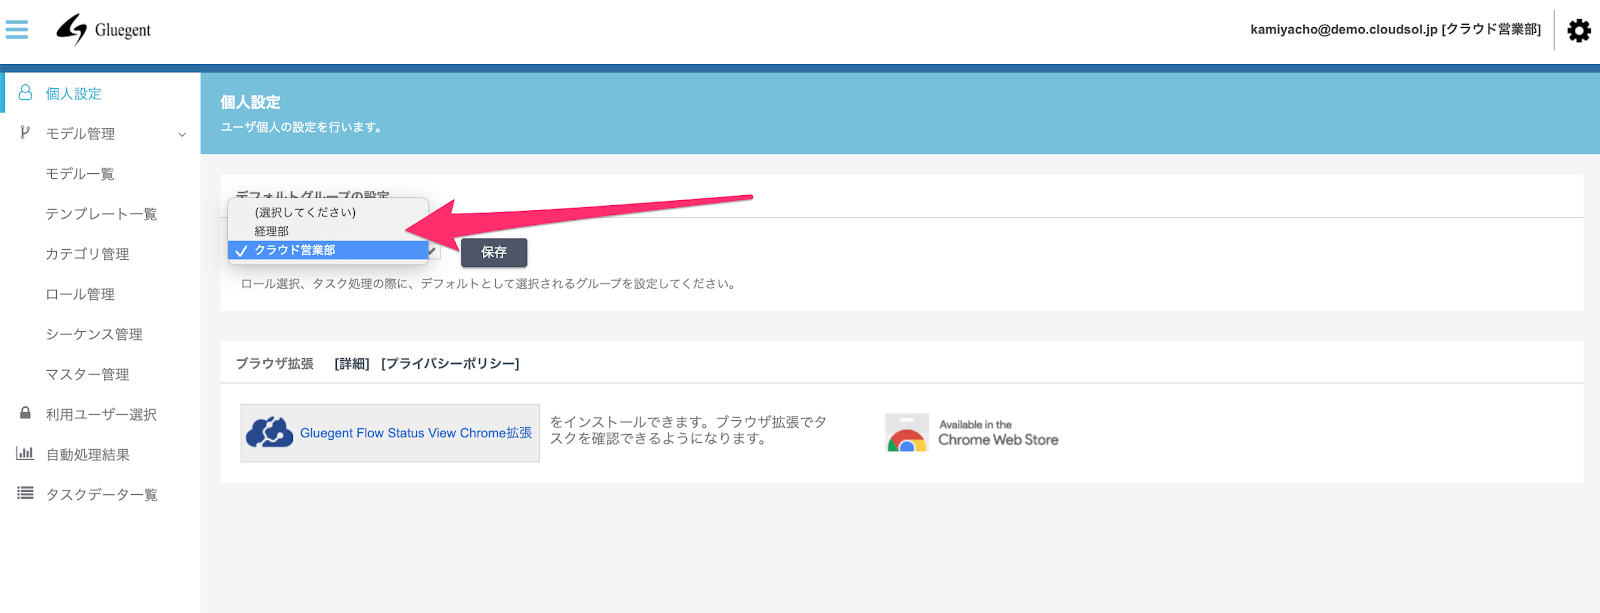Viewport: 1600px width, 613px height.
Task: Open settings gear icon
Action: (x=1579, y=31)
